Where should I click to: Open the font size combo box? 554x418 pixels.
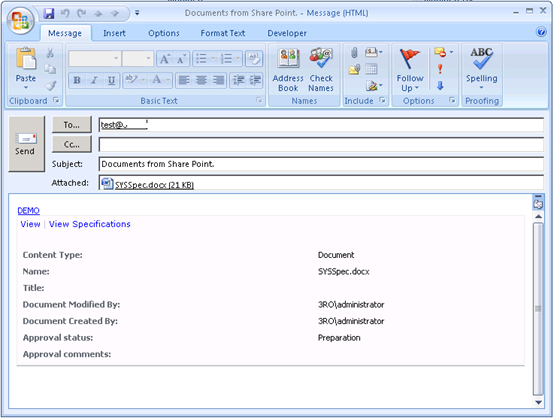tap(138, 58)
